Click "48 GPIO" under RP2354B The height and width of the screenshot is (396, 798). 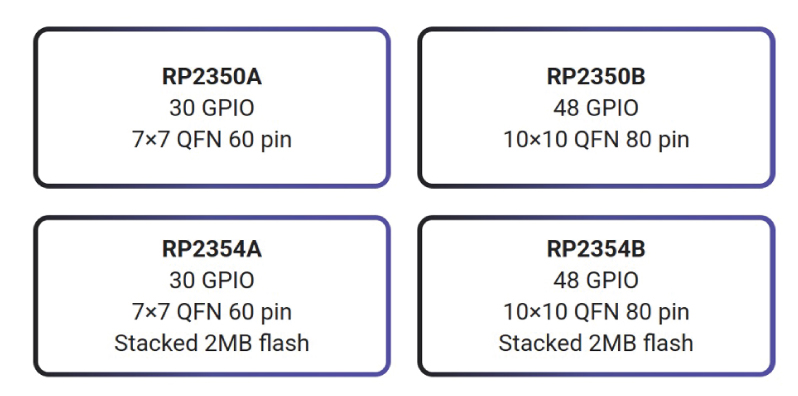pyautogui.click(x=596, y=280)
